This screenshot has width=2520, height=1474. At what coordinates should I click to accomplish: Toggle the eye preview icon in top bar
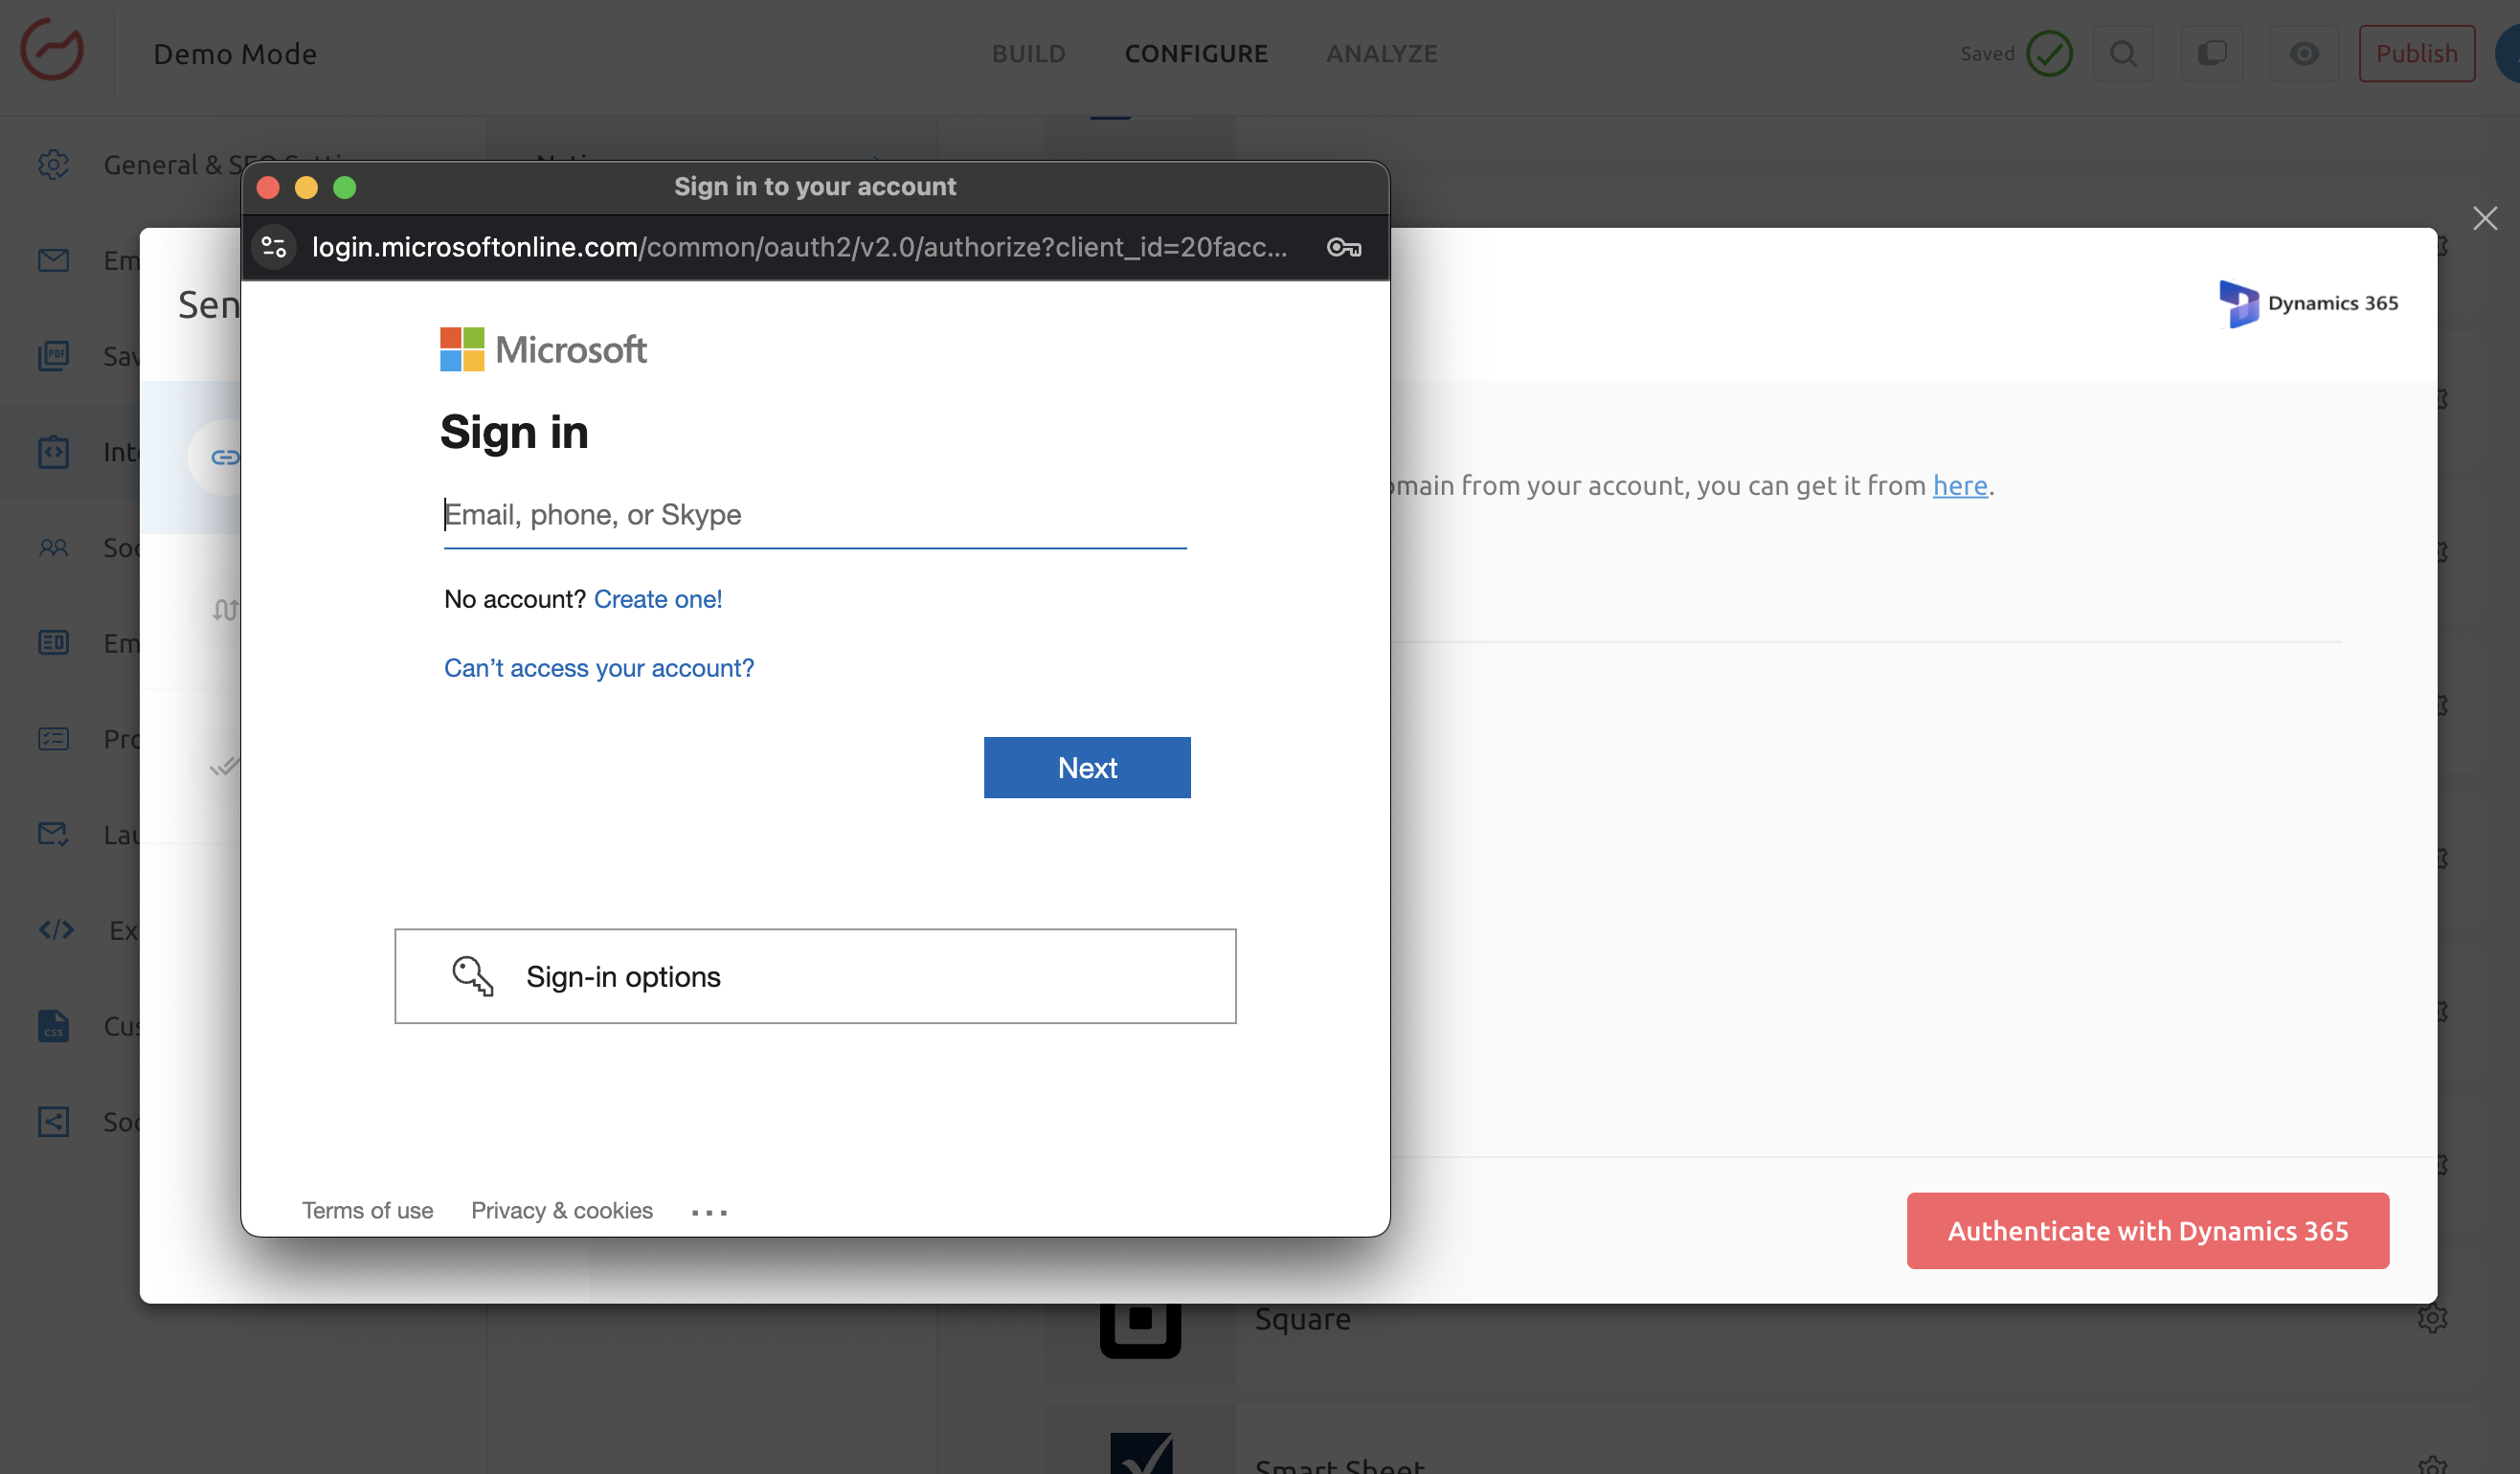click(x=2304, y=53)
